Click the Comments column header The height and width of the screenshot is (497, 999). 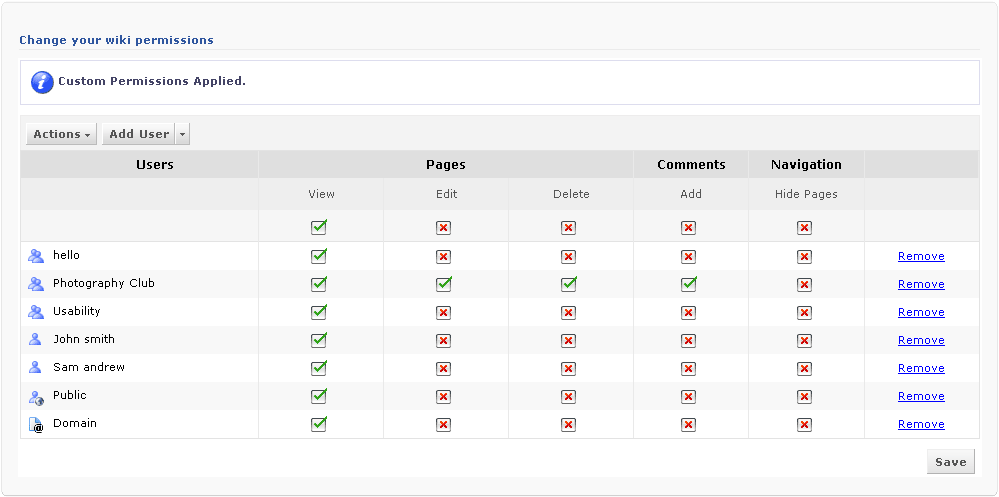point(691,165)
